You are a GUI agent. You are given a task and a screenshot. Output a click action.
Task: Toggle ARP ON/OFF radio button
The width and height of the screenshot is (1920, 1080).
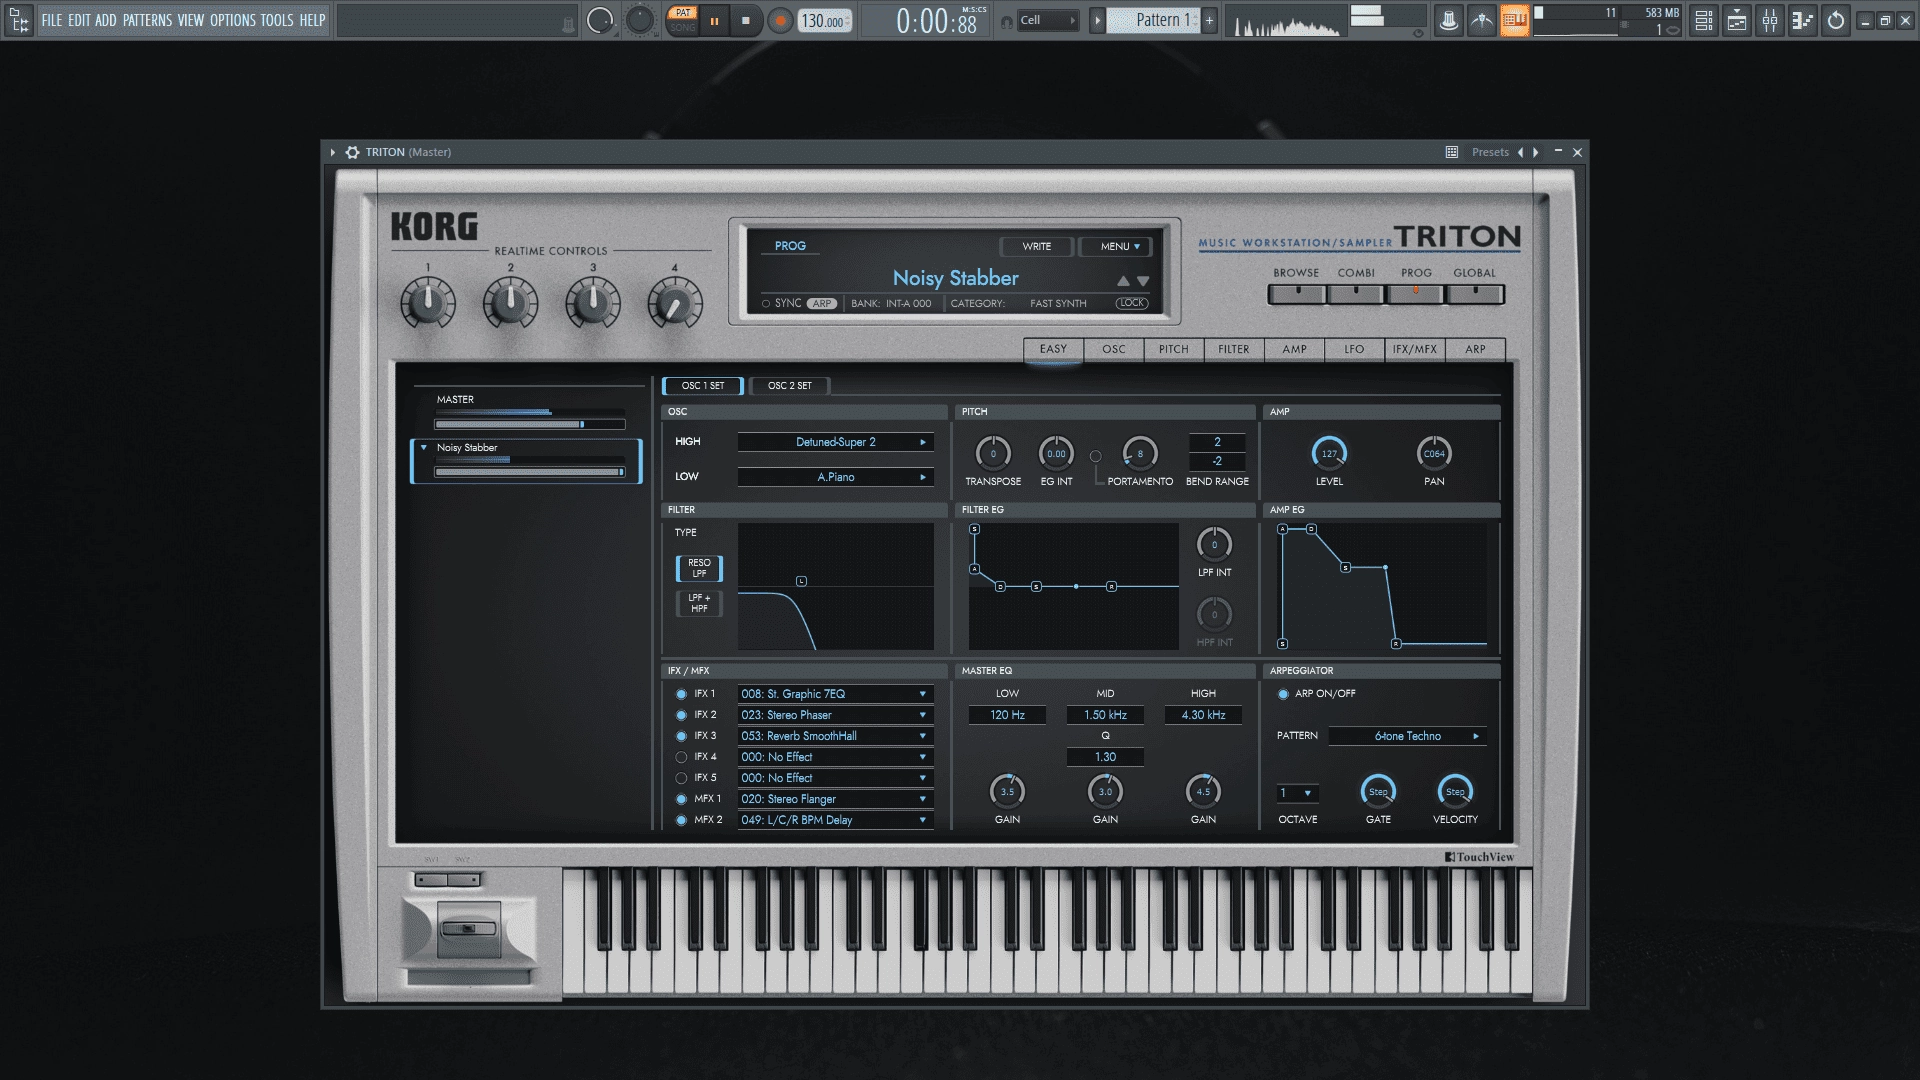1283,694
